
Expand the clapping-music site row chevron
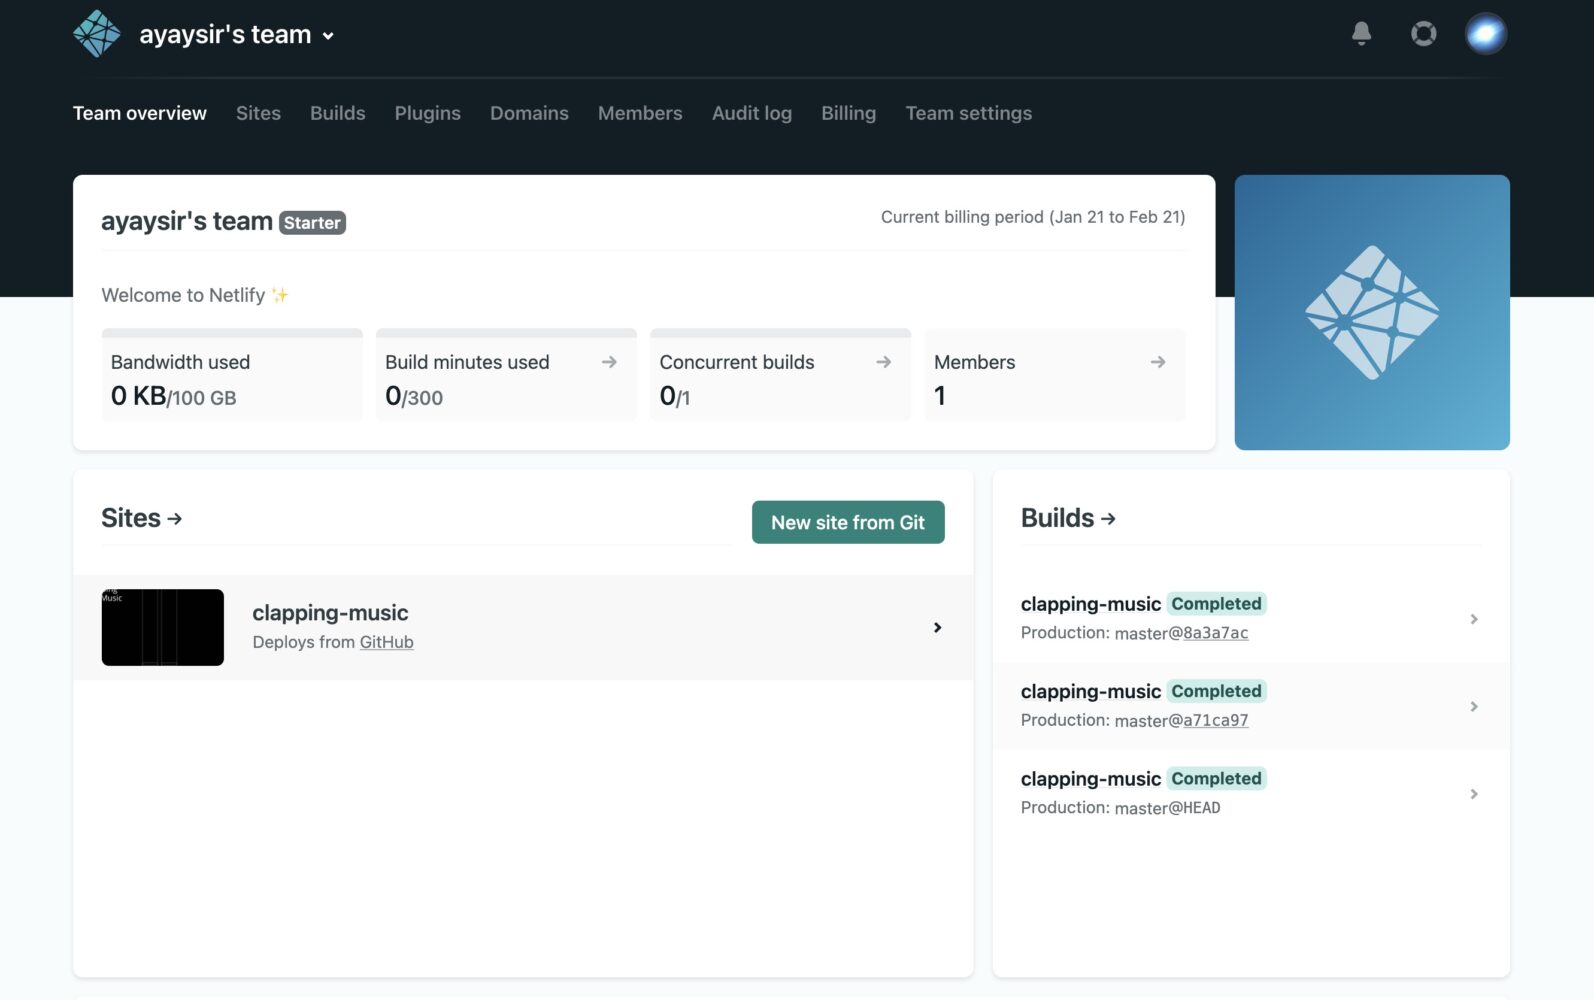[x=937, y=628]
